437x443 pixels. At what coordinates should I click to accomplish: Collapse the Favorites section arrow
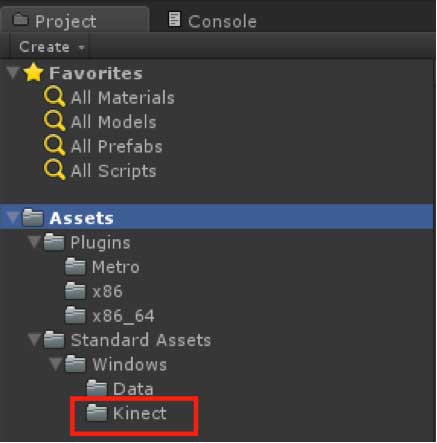(13, 73)
